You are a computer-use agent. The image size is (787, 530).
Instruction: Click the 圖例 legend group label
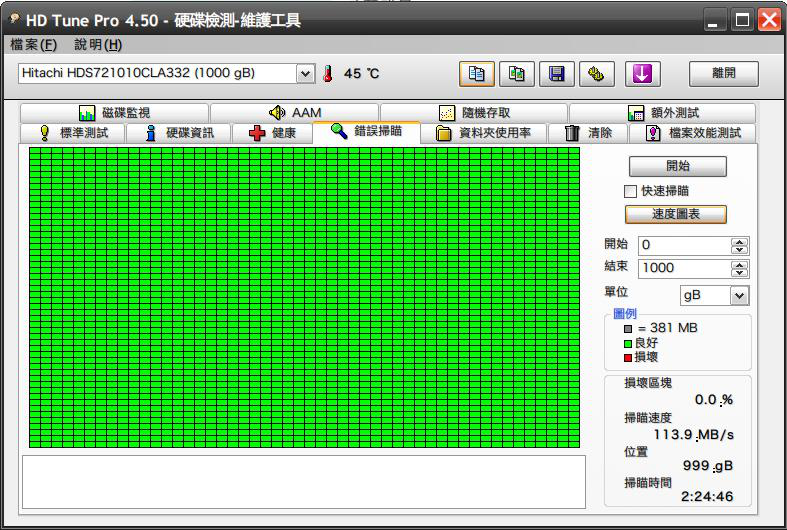point(625,314)
